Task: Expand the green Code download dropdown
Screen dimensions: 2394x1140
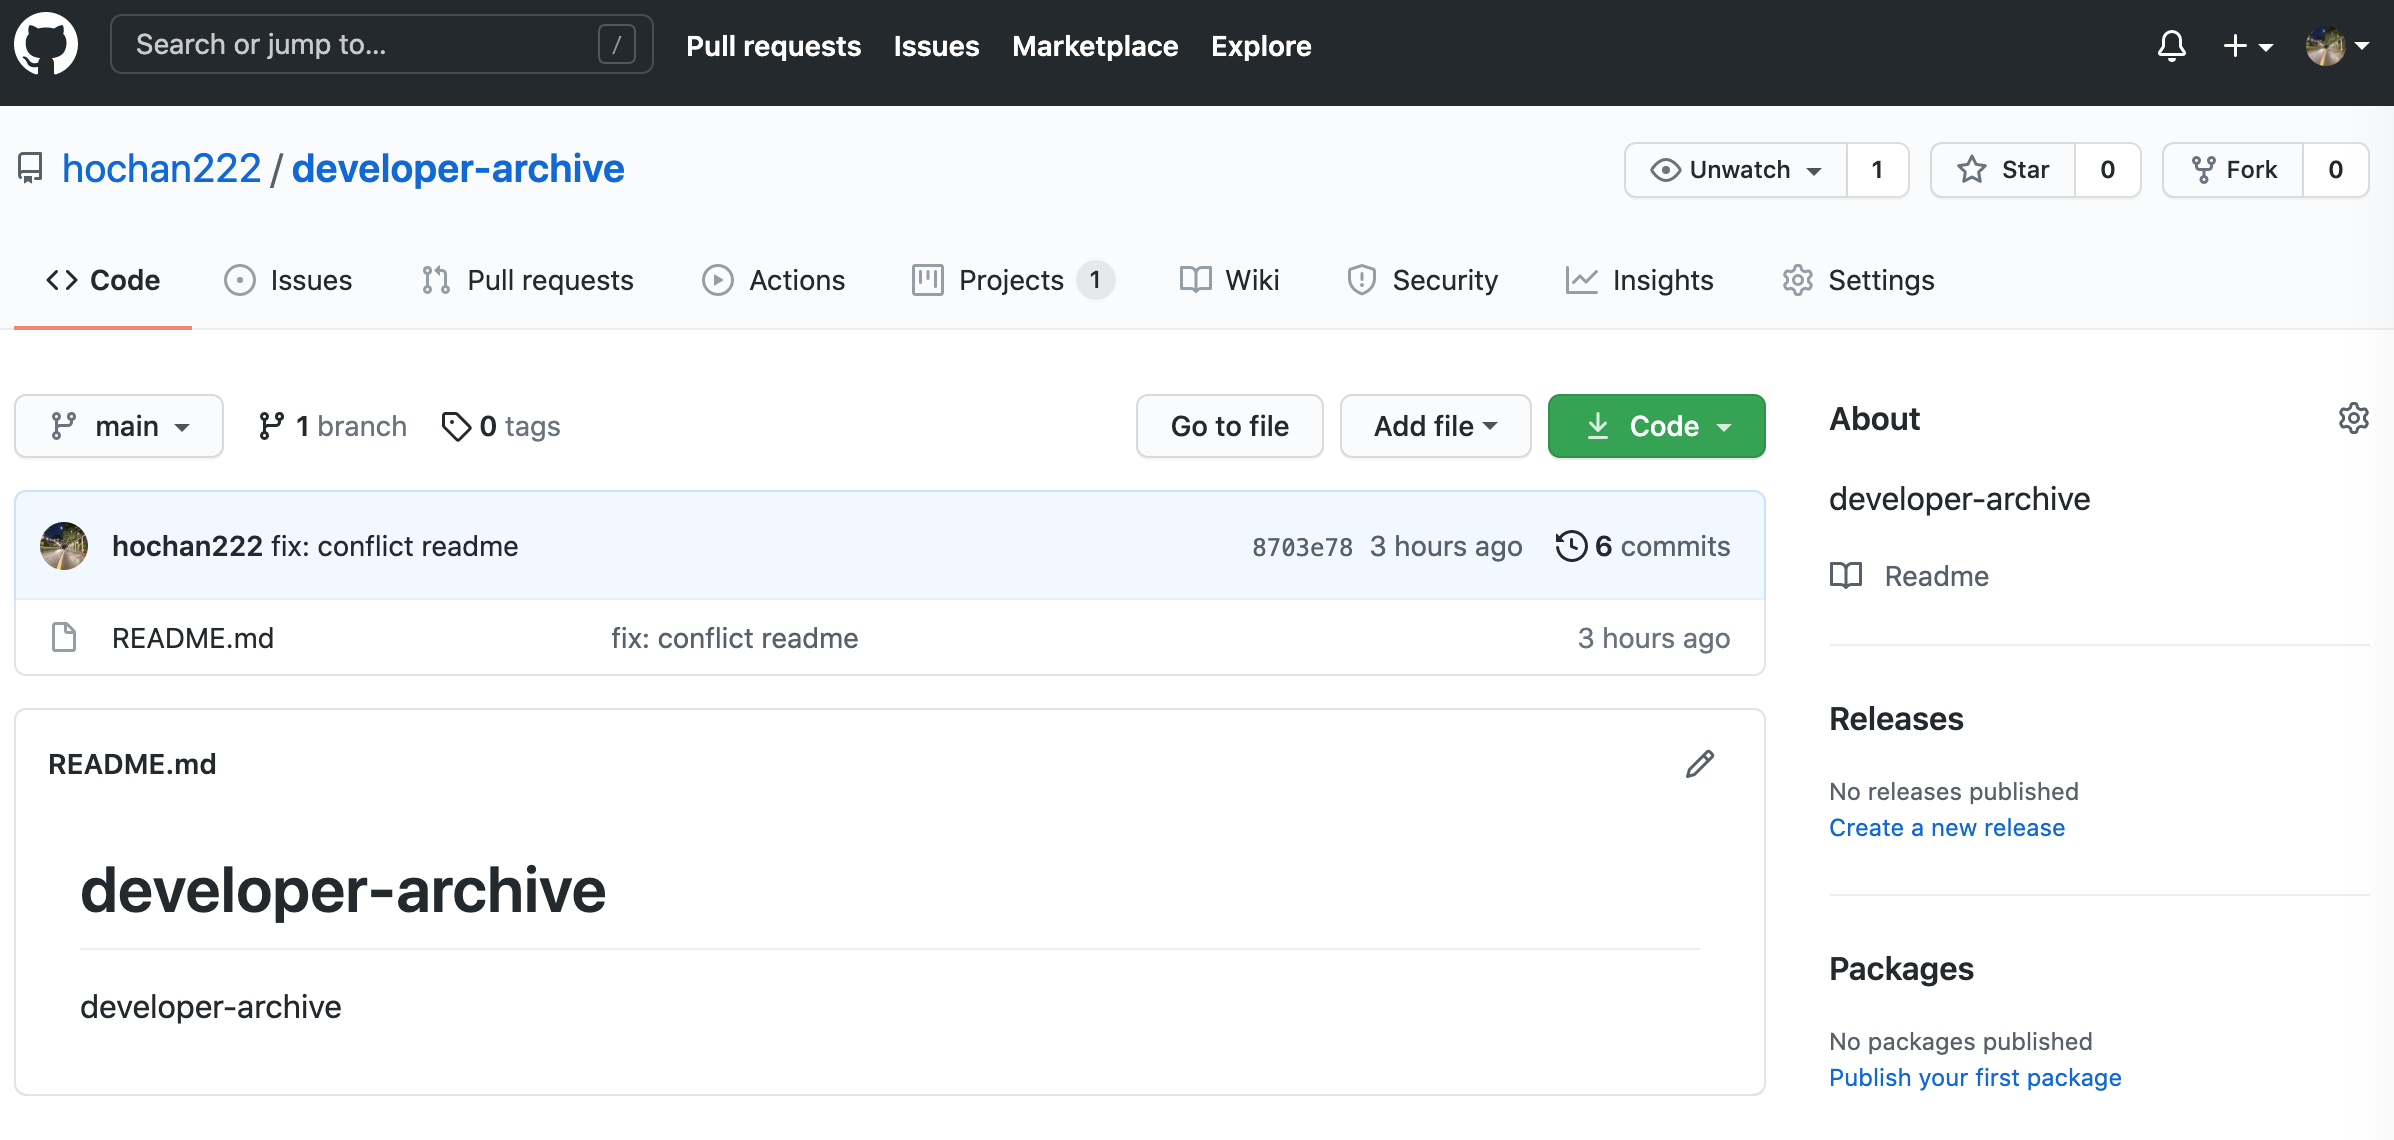Action: (1657, 426)
